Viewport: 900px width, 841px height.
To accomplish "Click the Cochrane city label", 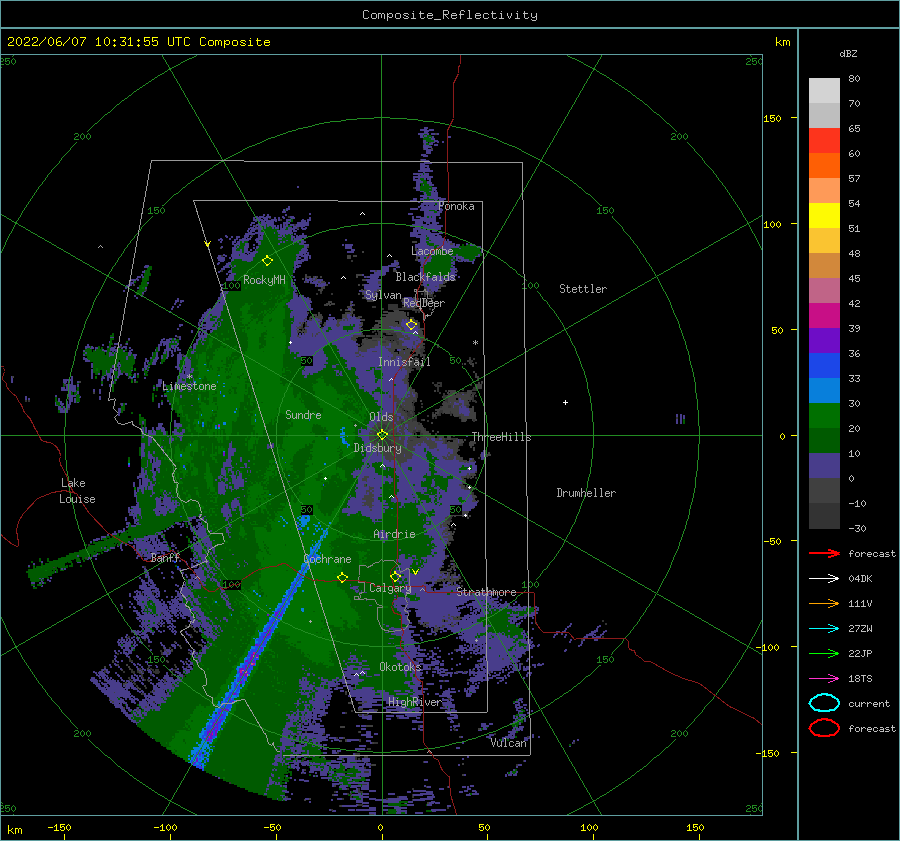I will [327, 559].
